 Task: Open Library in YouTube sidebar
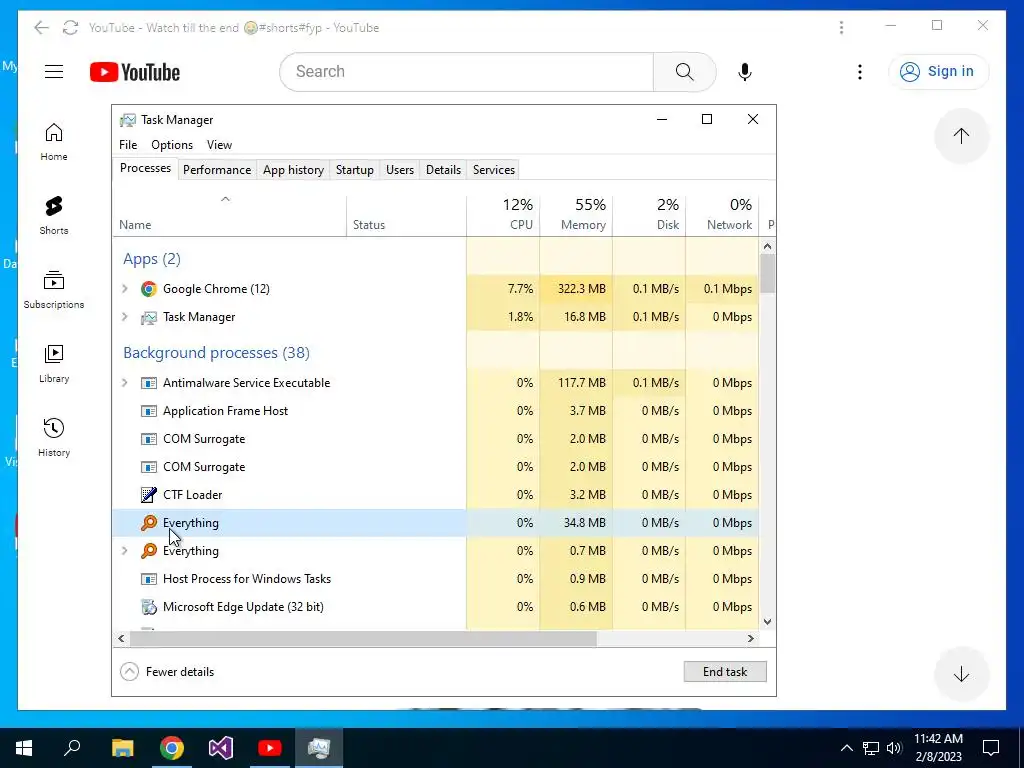pos(54,364)
